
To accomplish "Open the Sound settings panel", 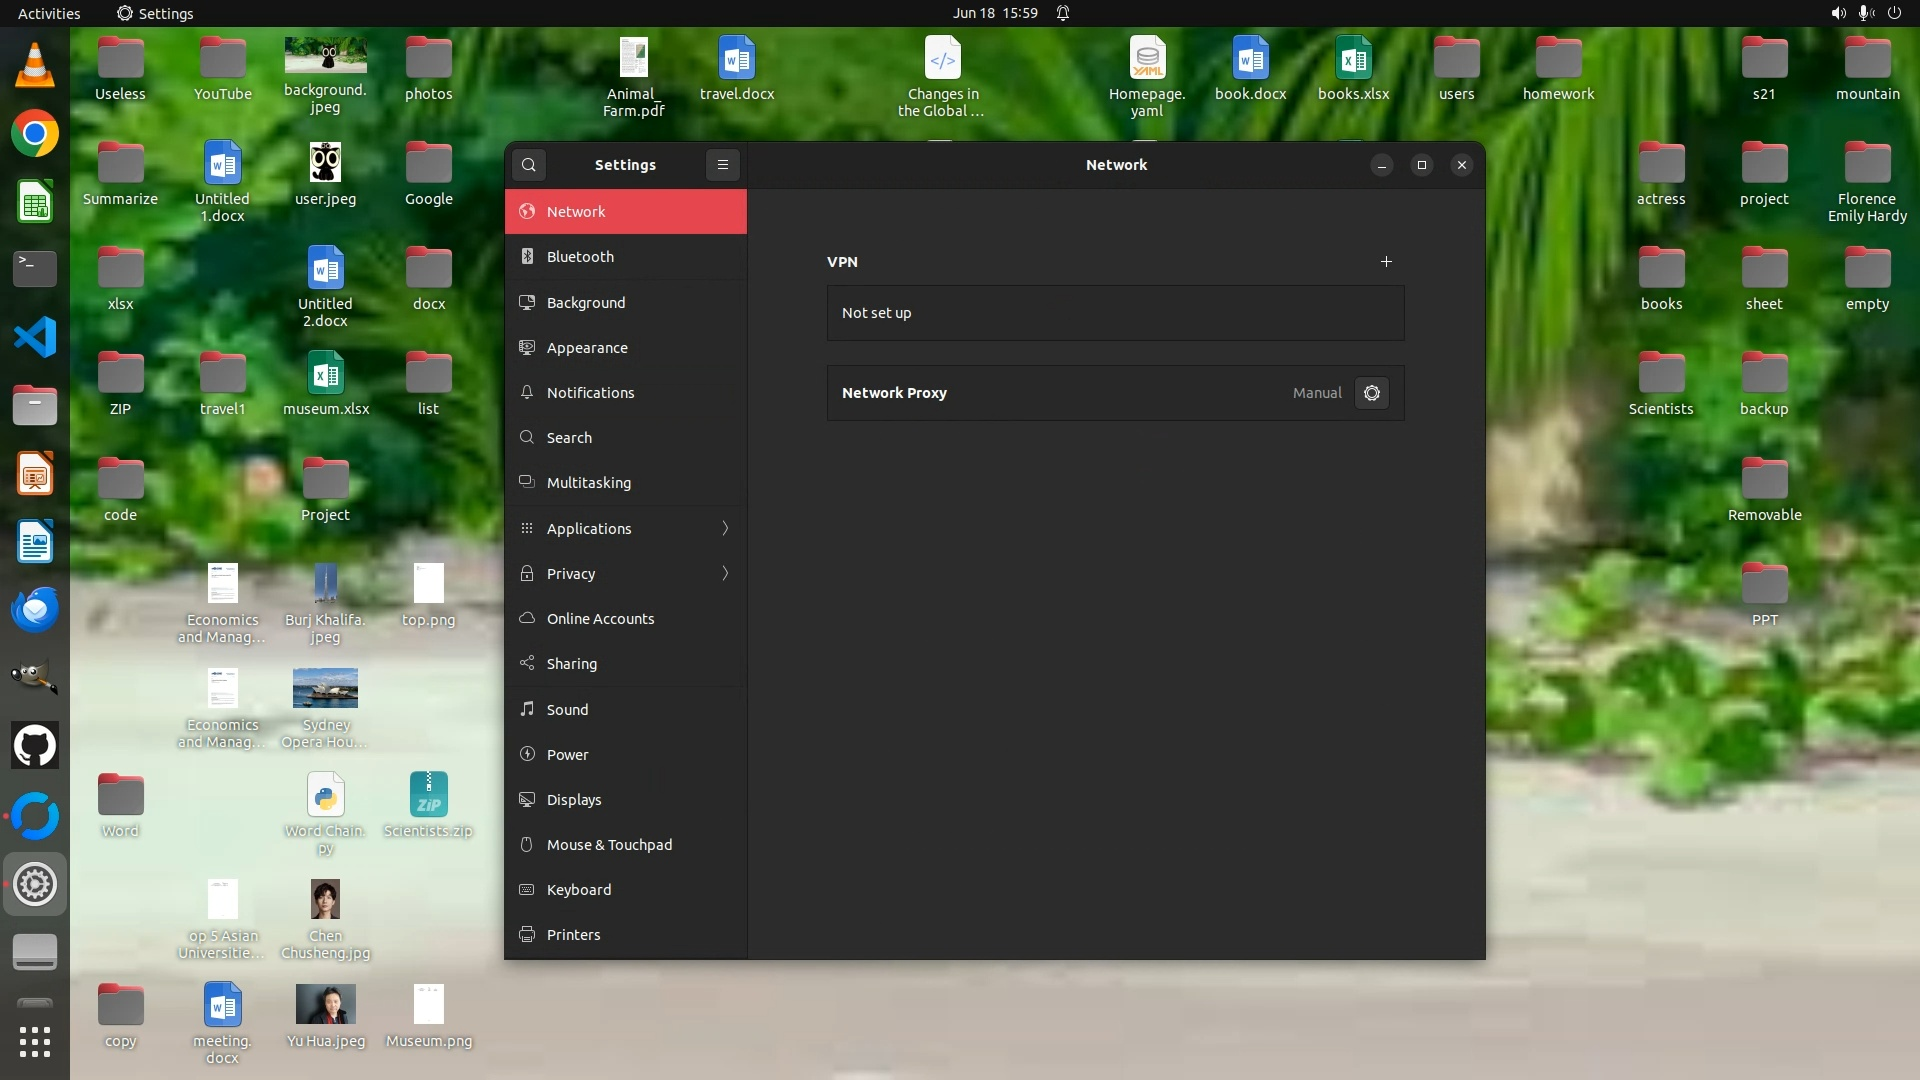I will pos(567,709).
